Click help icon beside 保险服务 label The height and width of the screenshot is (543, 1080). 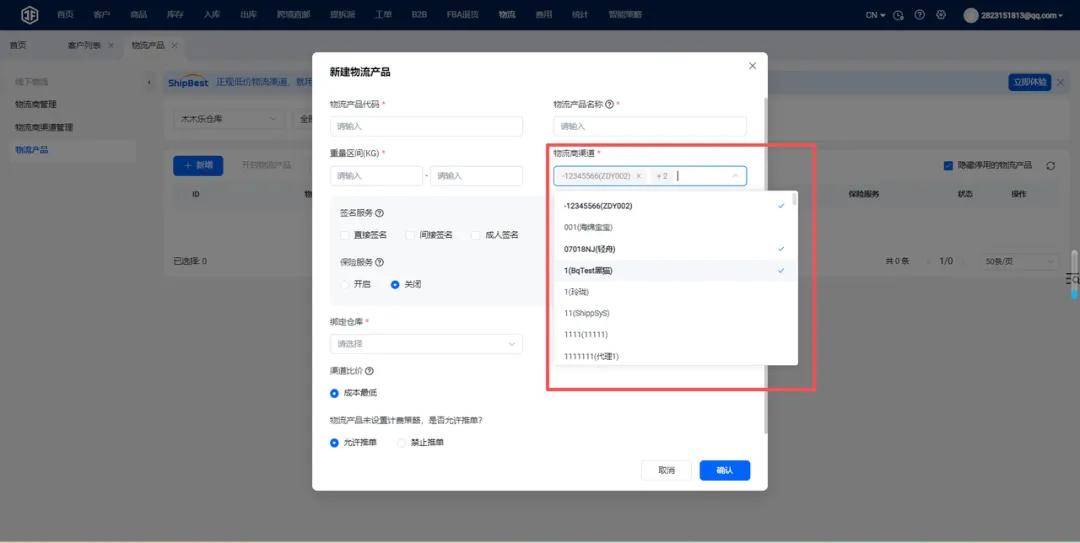pos(380,262)
